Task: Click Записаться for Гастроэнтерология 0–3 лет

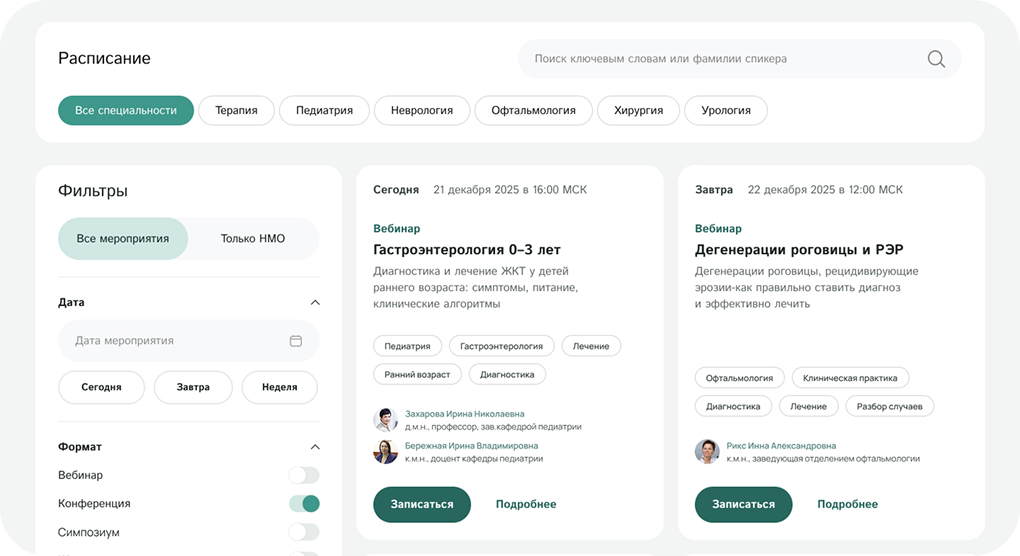Action: point(422,505)
